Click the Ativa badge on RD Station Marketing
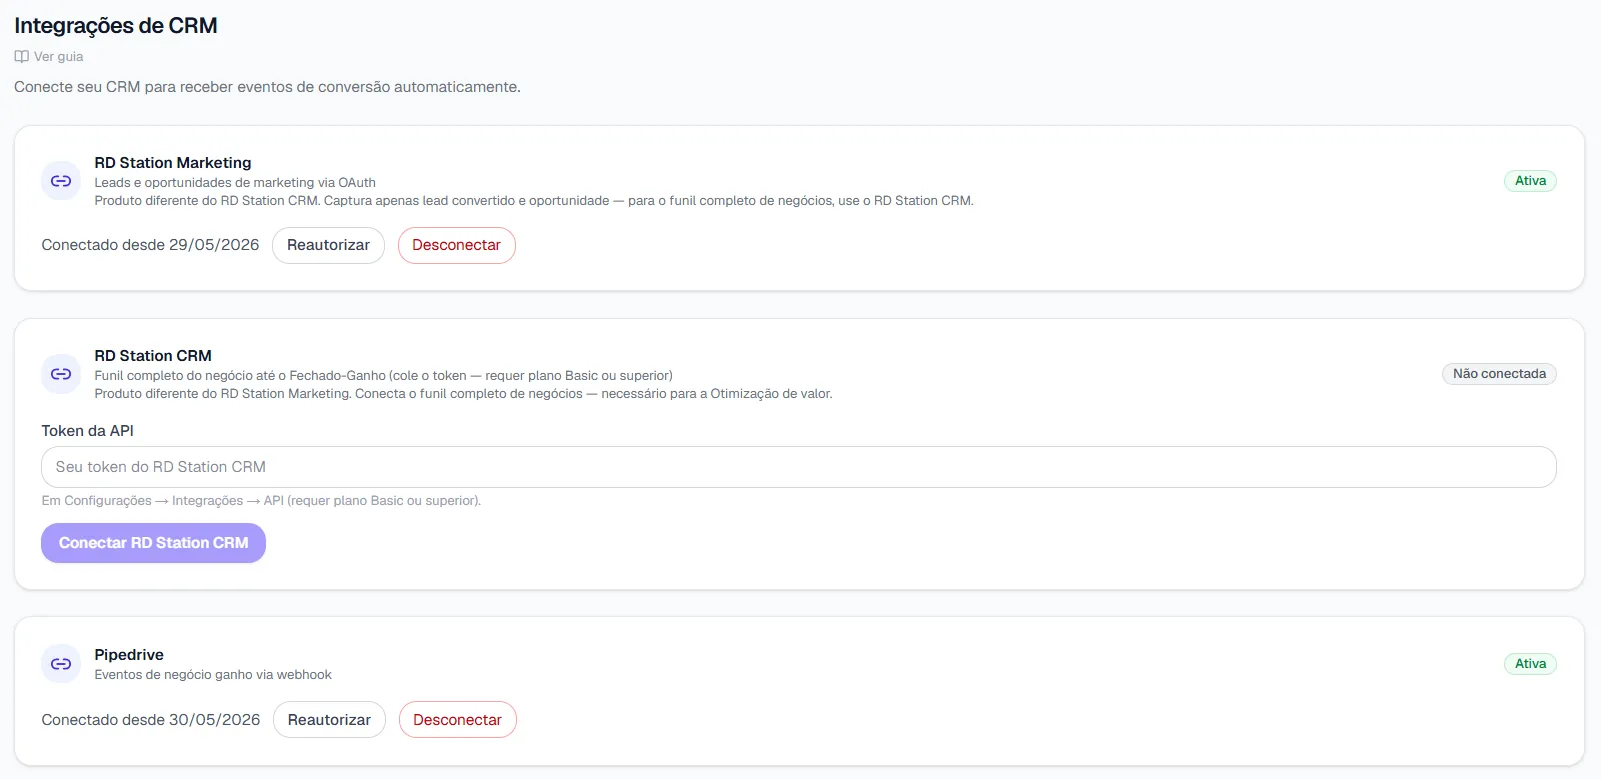 tap(1530, 181)
